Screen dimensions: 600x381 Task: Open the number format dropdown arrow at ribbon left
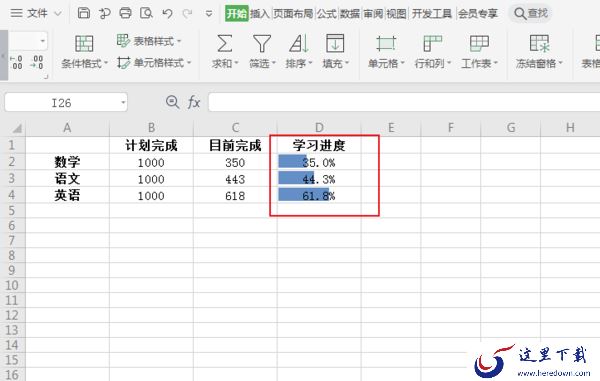pyautogui.click(x=42, y=41)
